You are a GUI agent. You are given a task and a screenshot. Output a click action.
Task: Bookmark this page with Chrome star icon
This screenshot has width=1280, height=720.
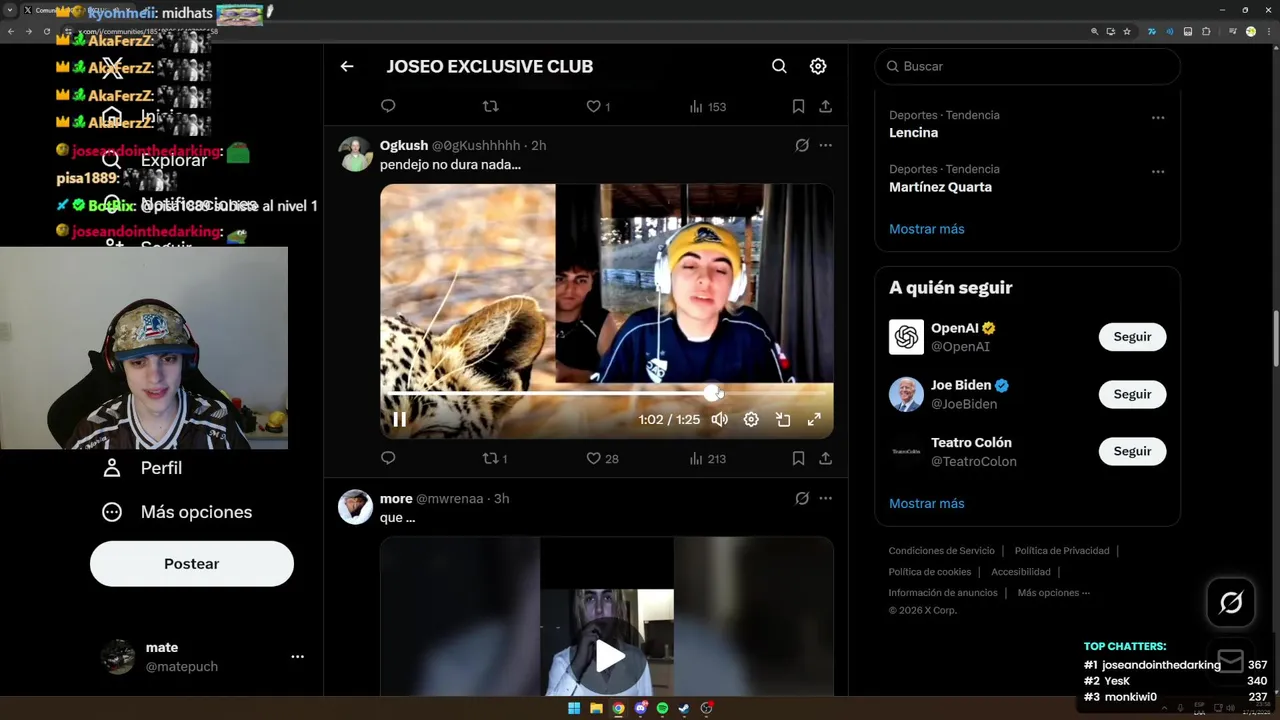pos(1127,31)
